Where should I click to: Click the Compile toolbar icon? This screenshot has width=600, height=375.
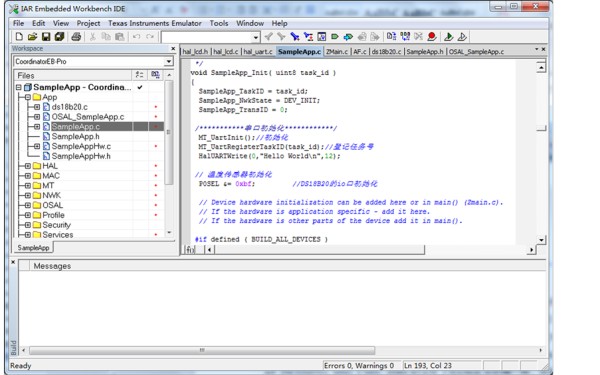click(x=391, y=37)
